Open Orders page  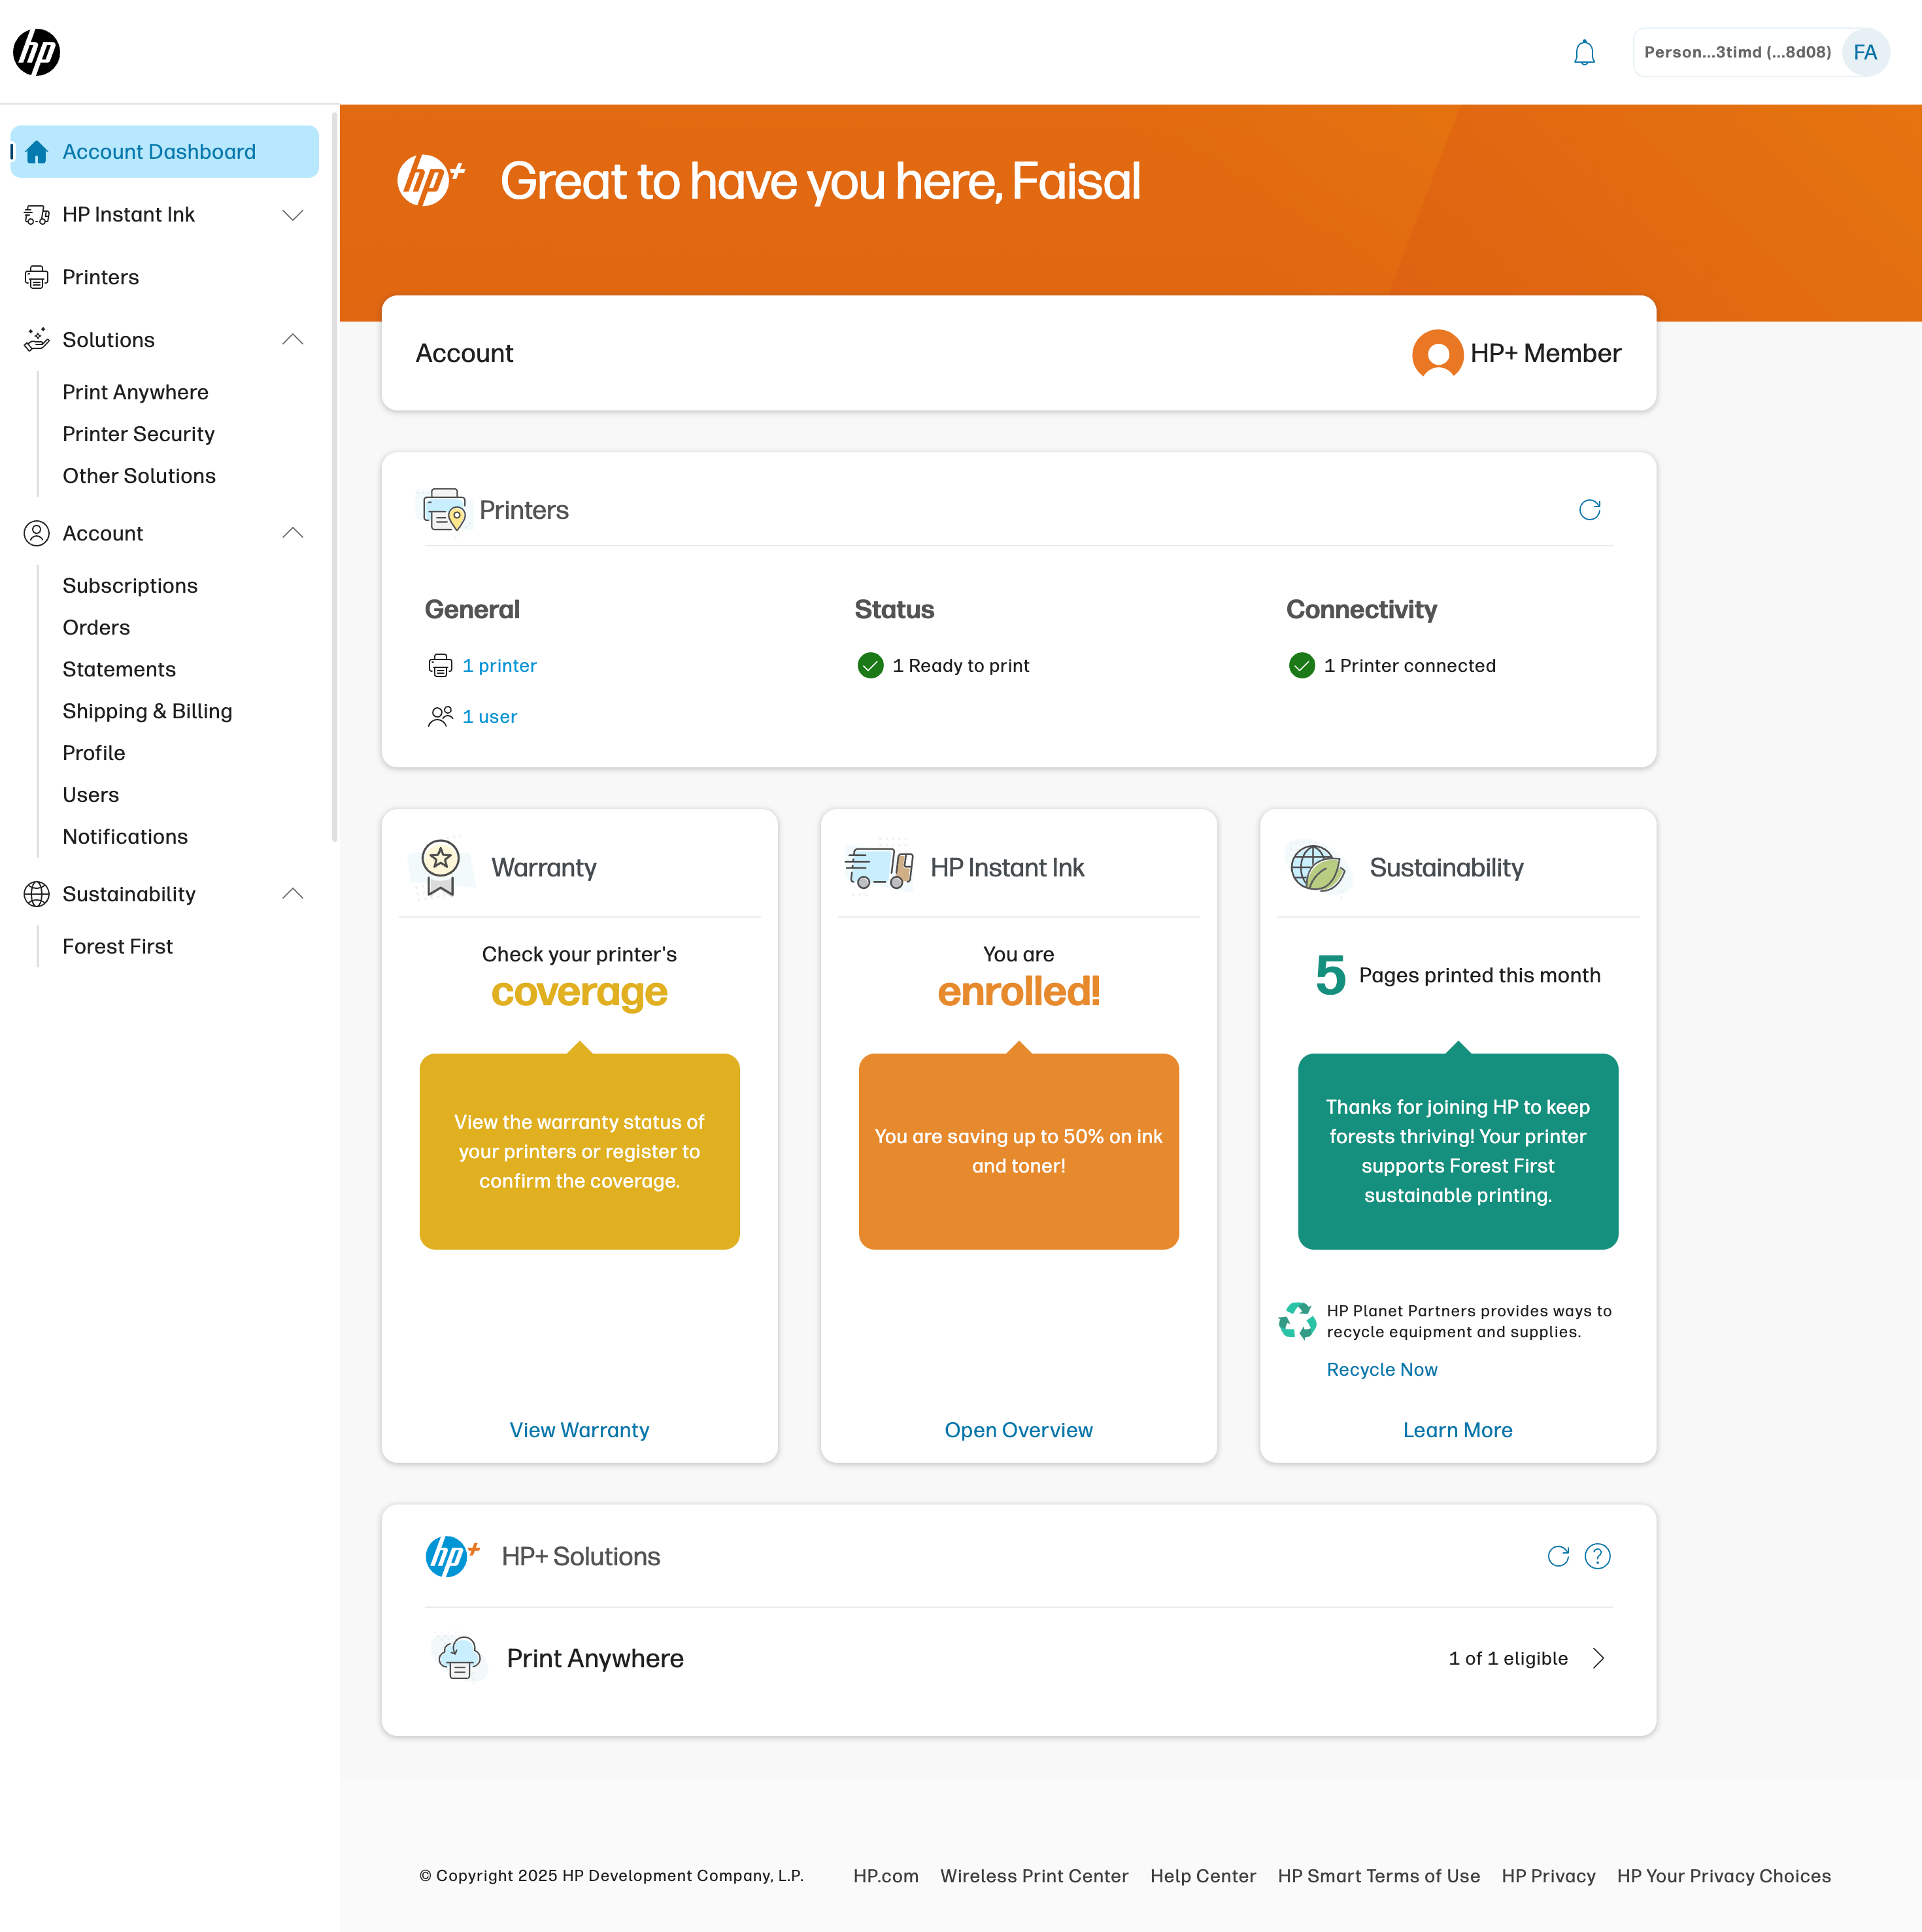pyautogui.click(x=96, y=628)
